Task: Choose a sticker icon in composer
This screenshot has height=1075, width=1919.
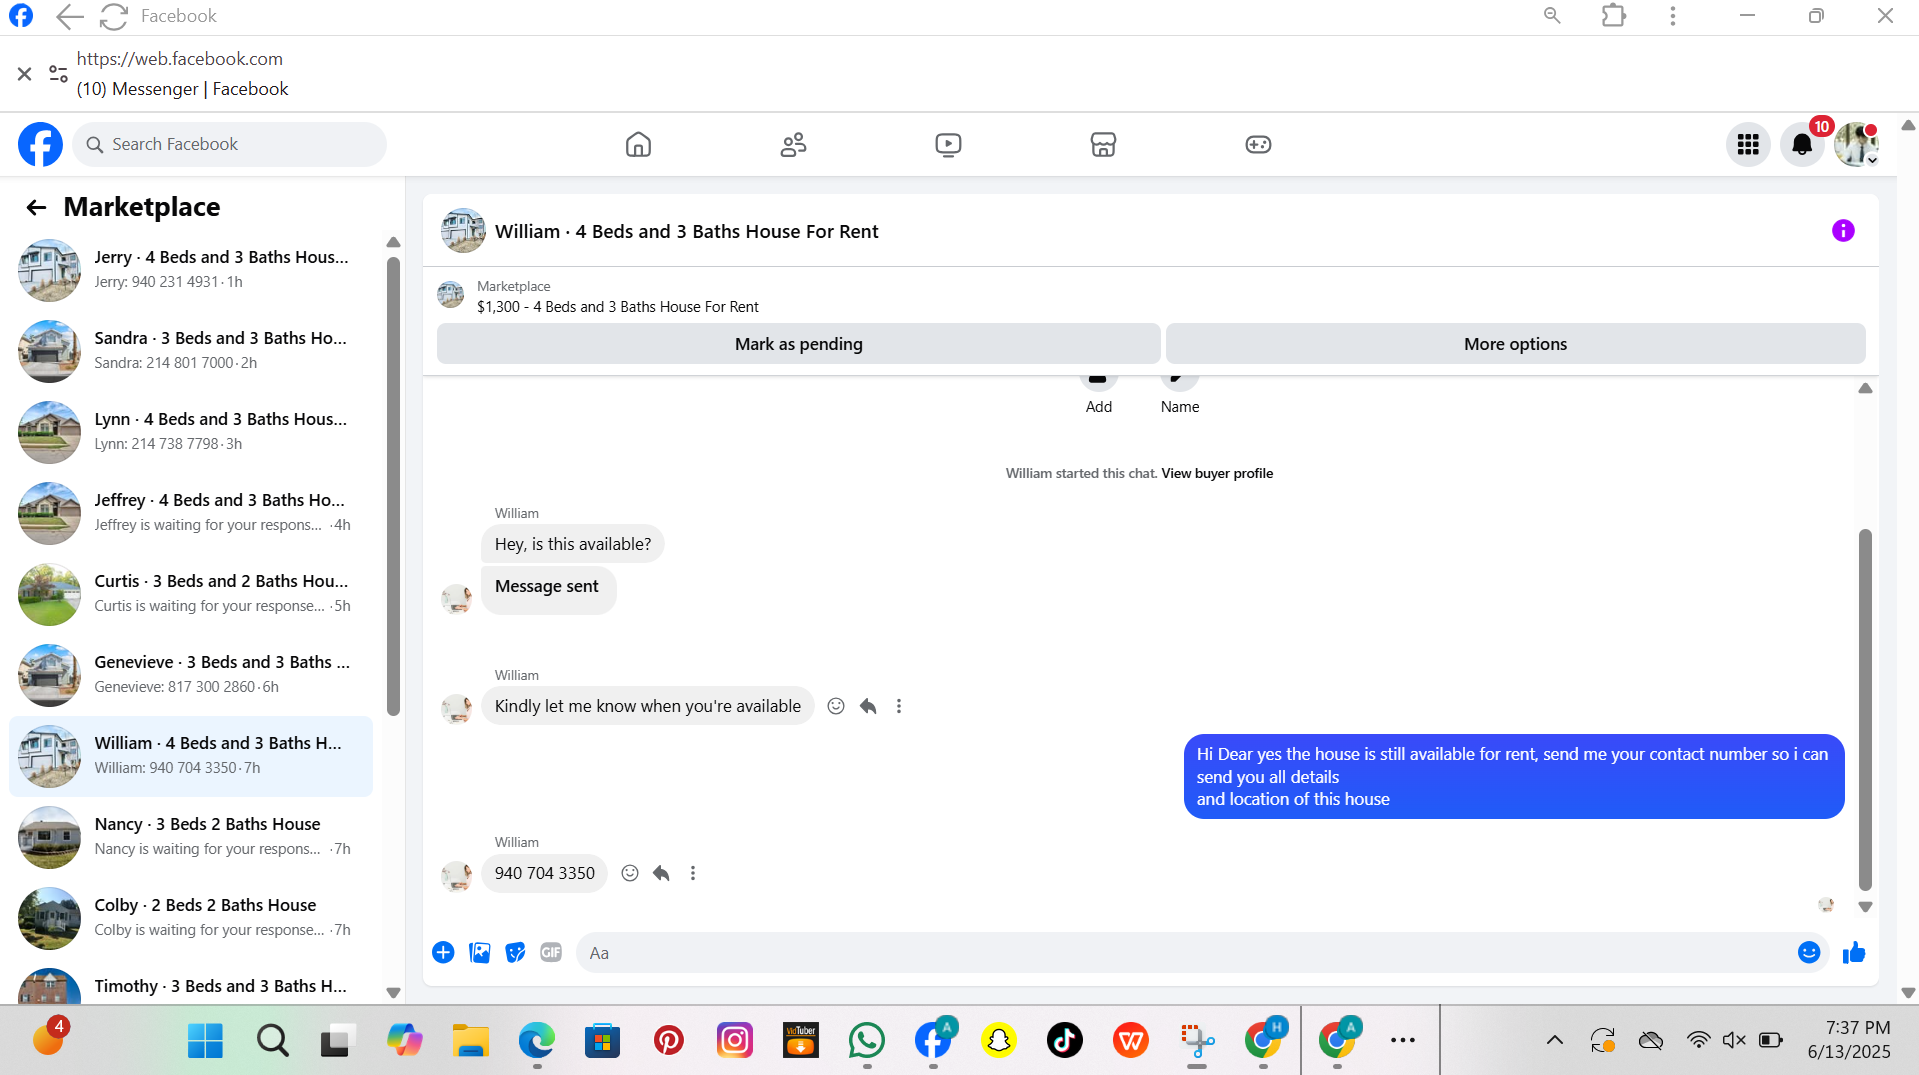Action: point(516,953)
